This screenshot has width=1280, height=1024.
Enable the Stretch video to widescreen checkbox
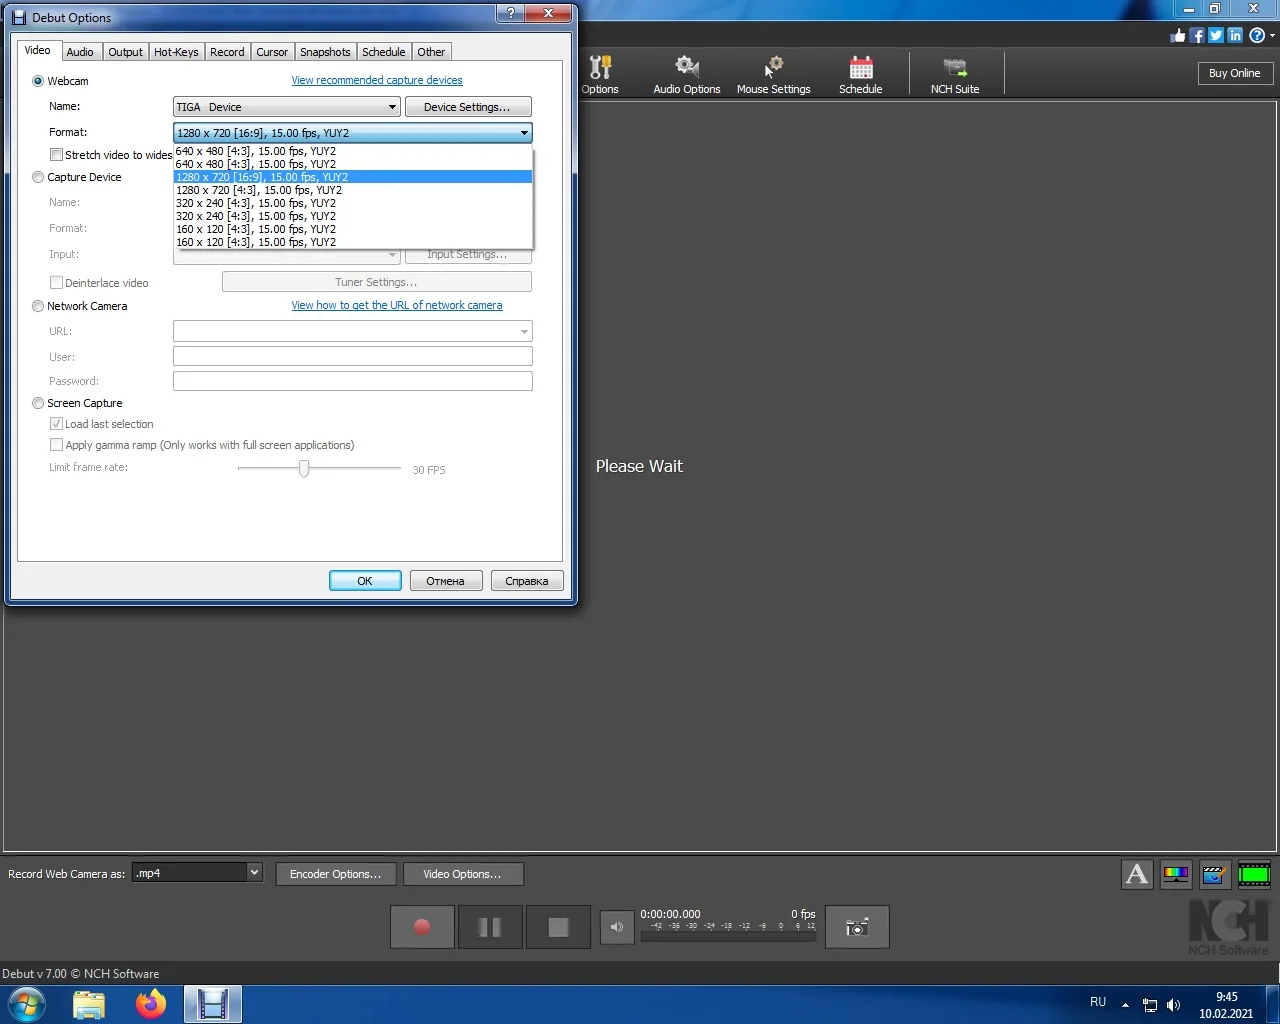[x=56, y=155]
